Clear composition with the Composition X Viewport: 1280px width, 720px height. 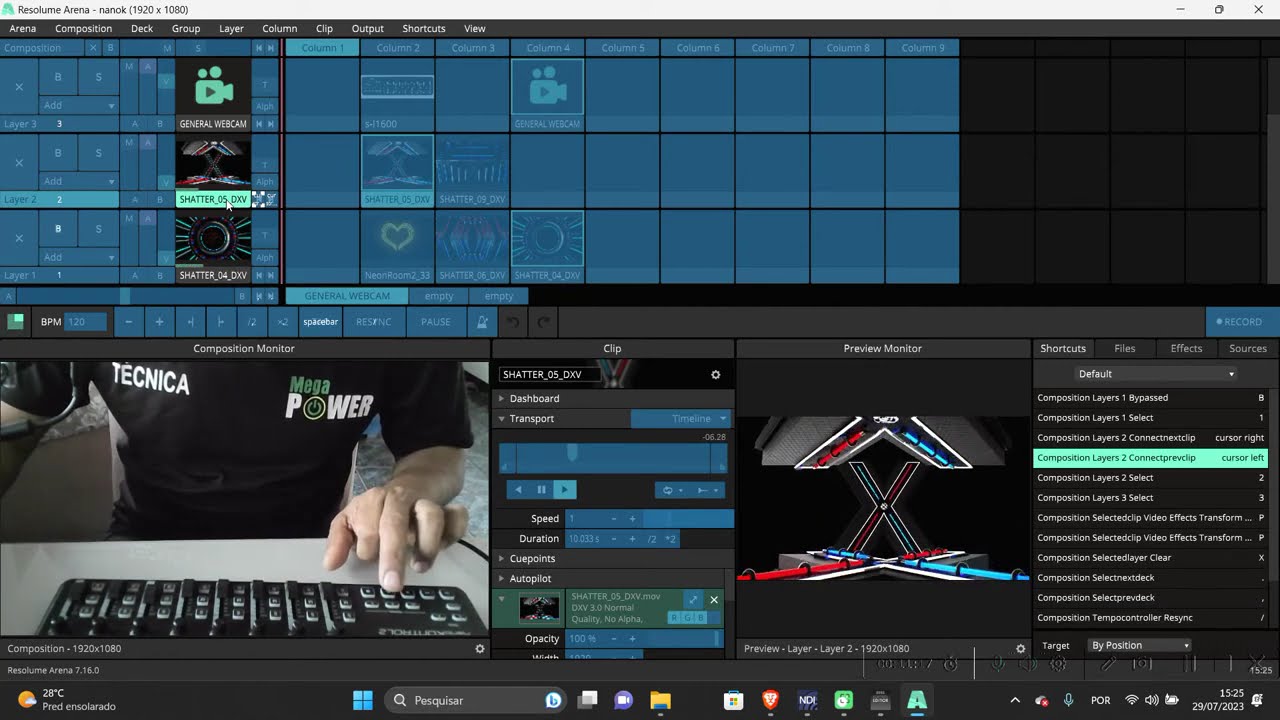click(x=93, y=48)
